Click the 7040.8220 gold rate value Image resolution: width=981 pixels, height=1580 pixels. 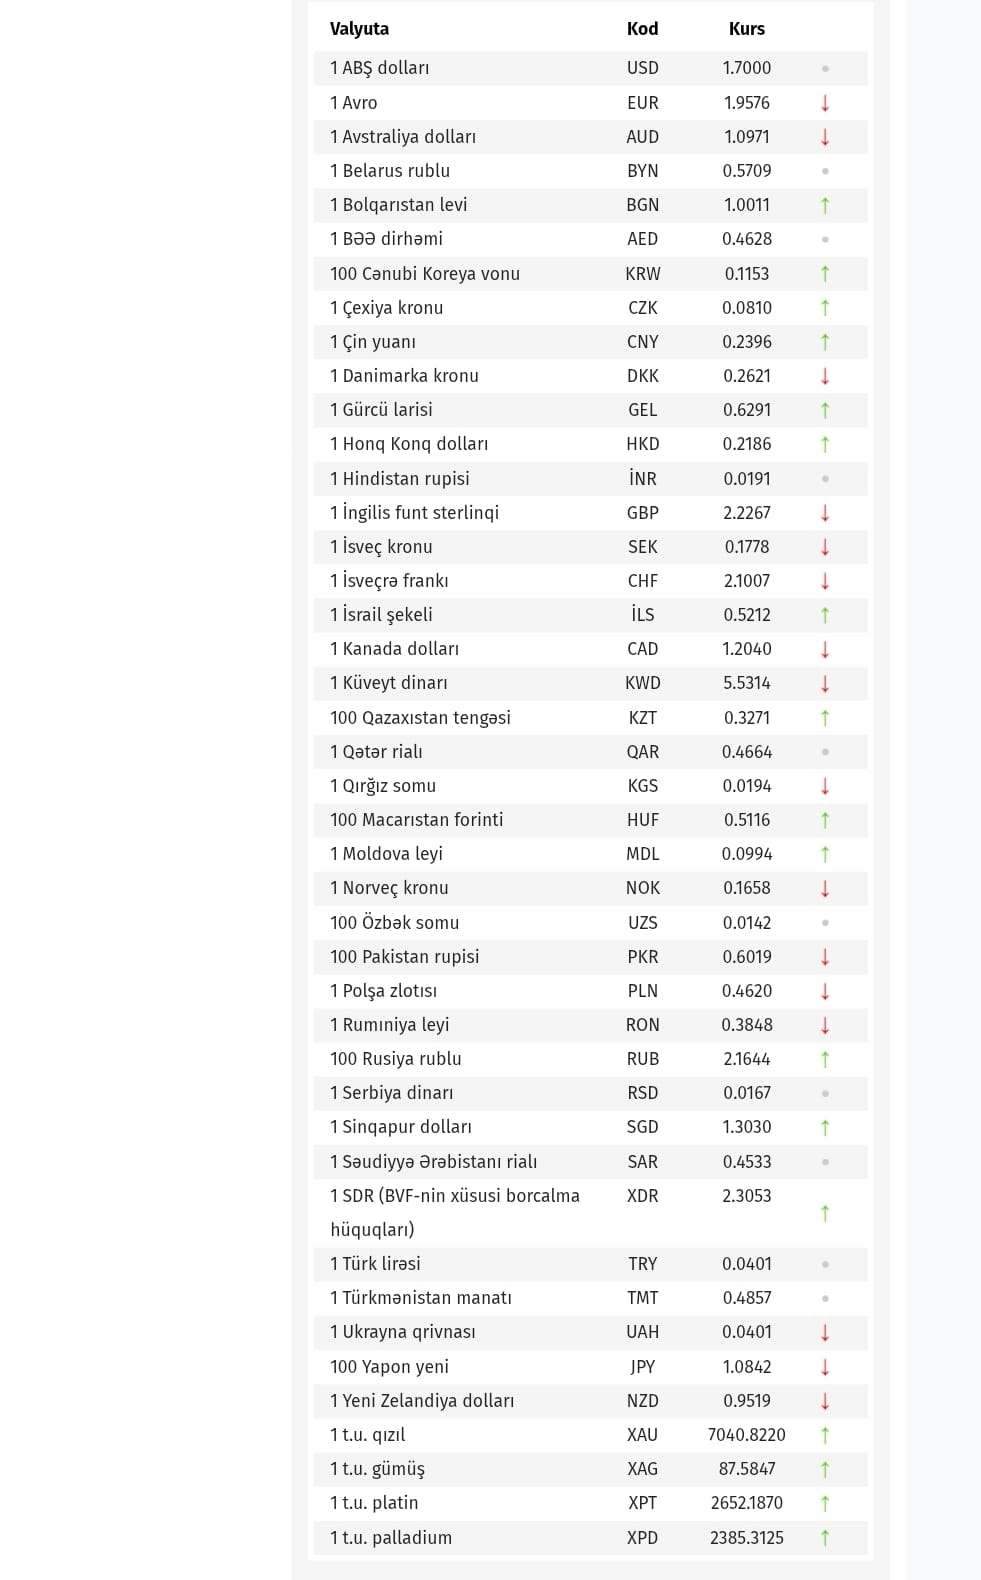point(746,1435)
